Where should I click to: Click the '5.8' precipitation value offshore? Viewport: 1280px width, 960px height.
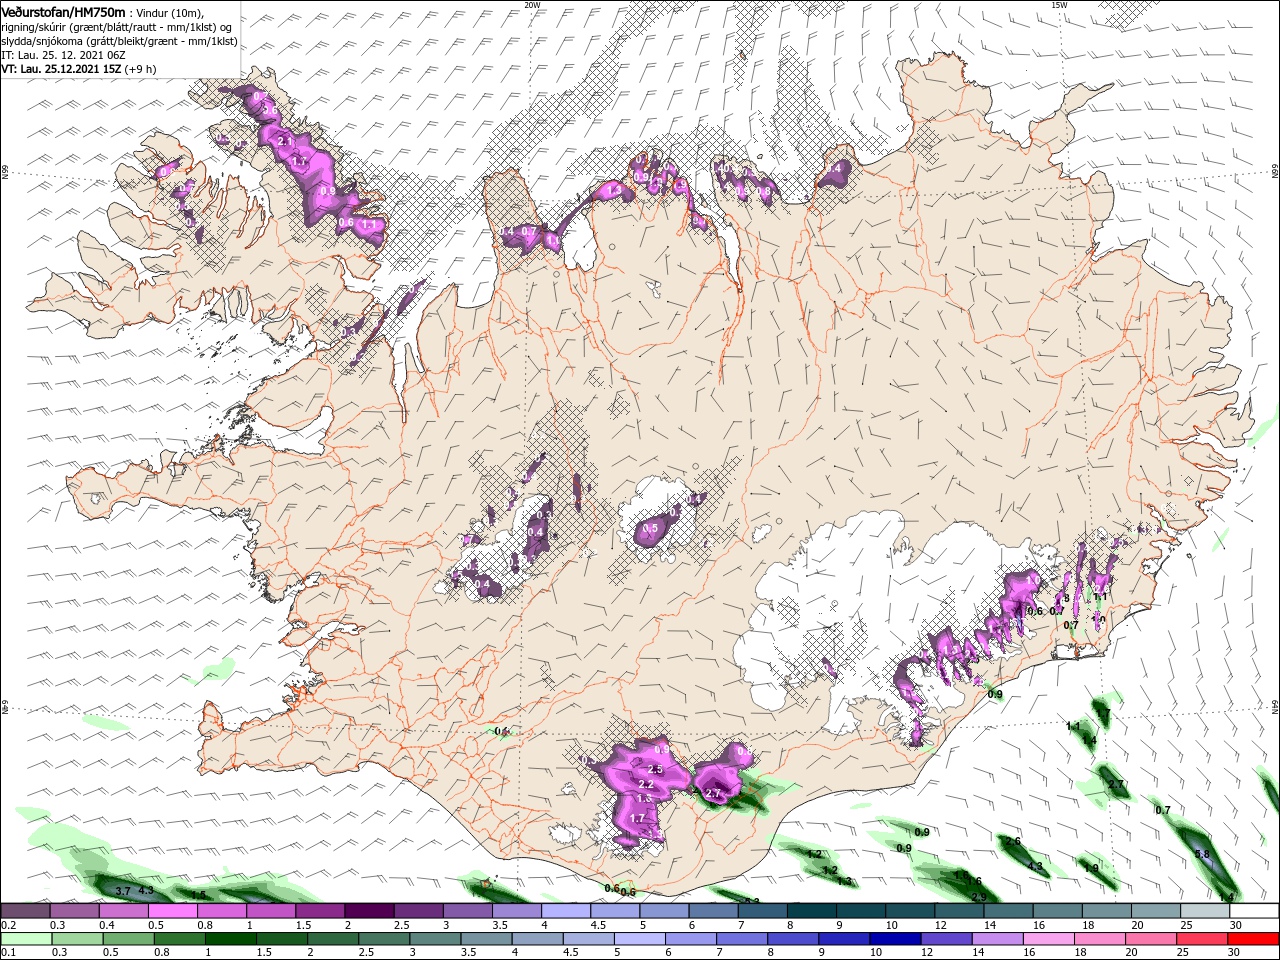coord(1202,854)
